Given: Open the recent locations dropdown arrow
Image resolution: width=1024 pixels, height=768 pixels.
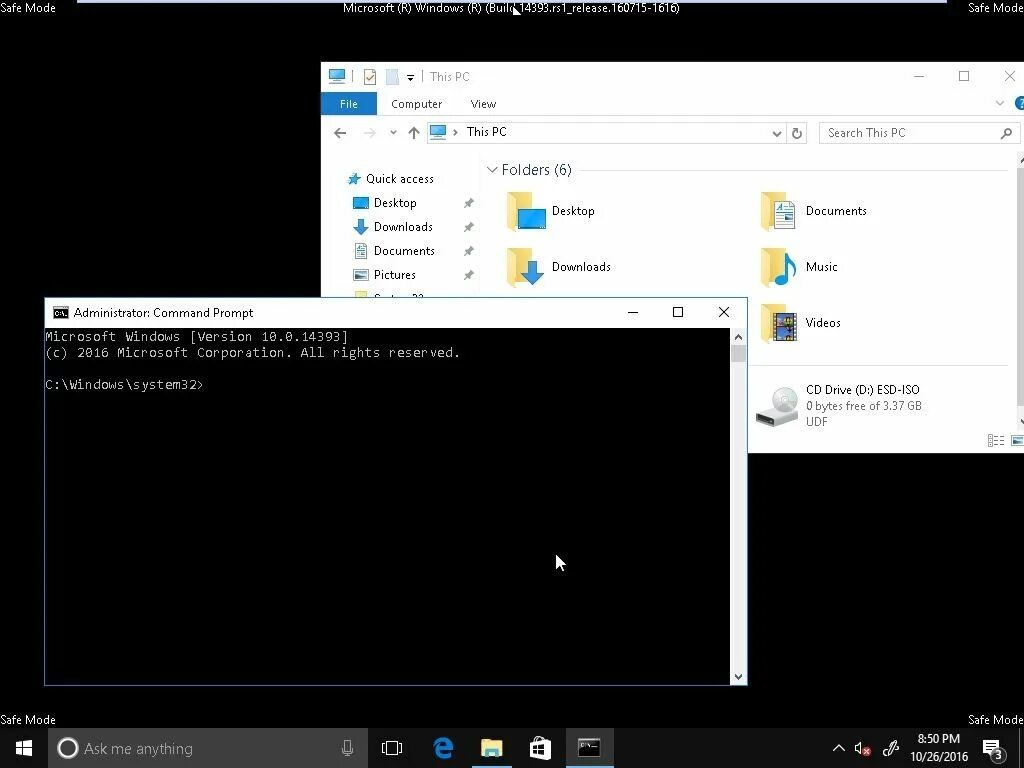Looking at the screenshot, I should click(393, 133).
